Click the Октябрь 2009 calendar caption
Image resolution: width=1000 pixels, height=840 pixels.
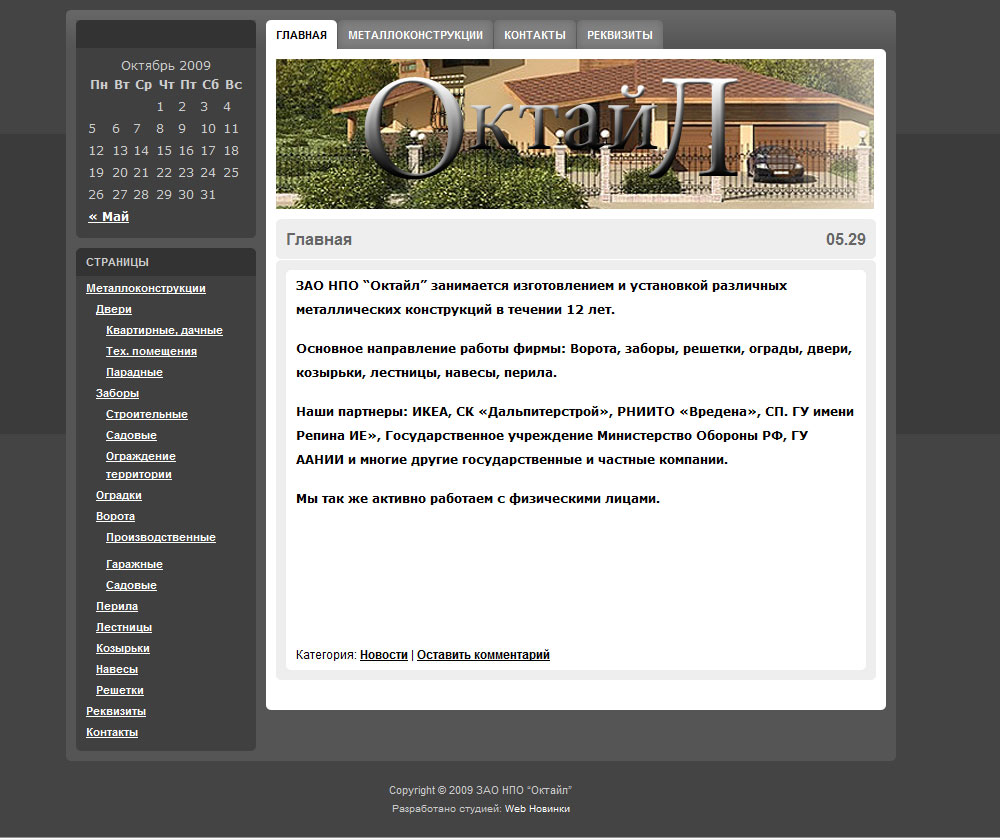point(166,66)
